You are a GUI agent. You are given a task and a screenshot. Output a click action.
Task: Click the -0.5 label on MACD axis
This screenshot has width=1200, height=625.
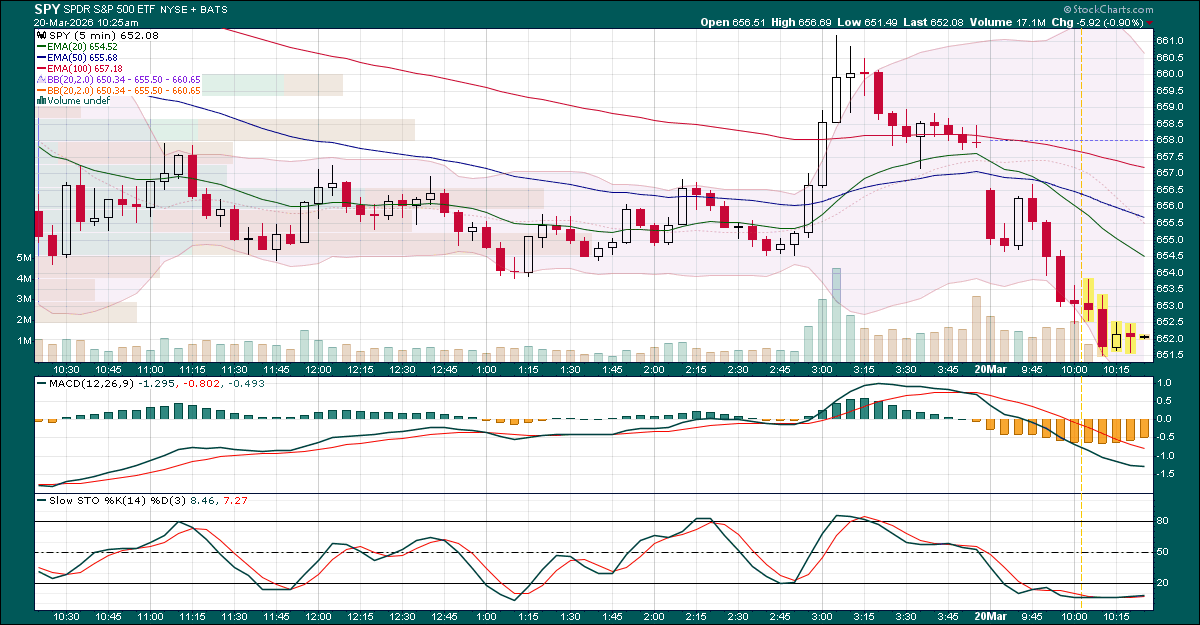pos(1164,437)
